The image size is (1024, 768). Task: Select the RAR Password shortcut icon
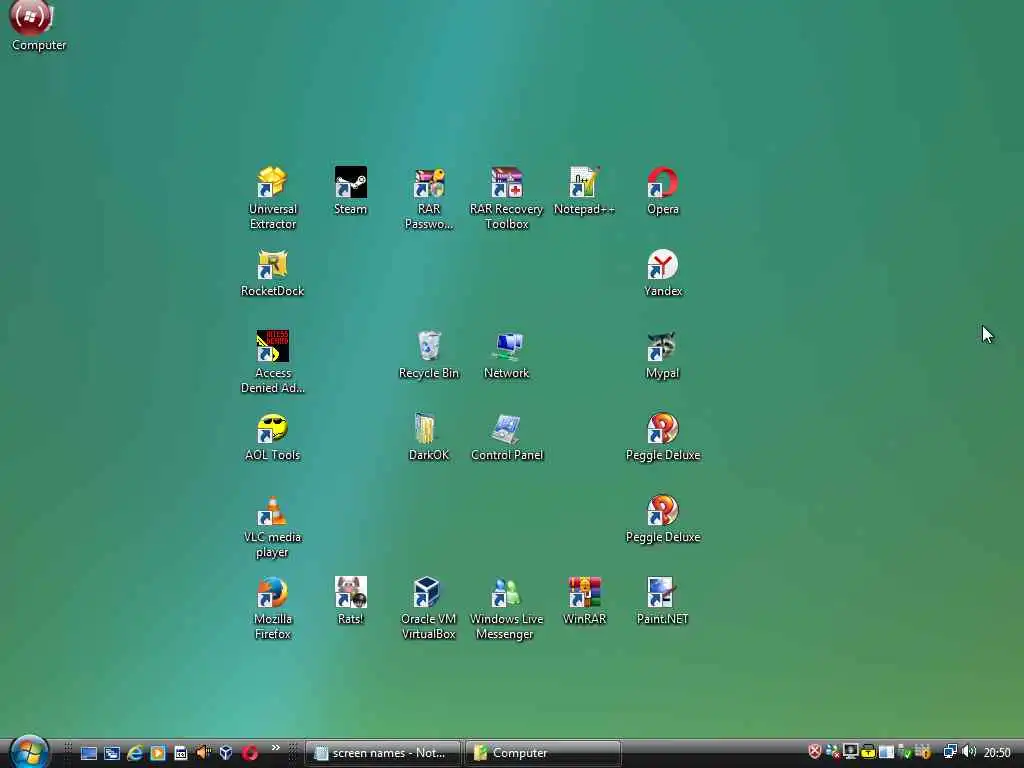[x=428, y=198]
